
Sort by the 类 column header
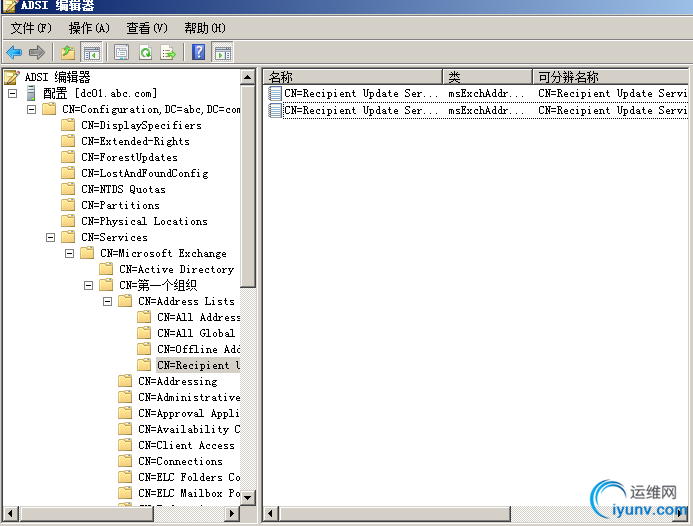(x=488, y=77)
